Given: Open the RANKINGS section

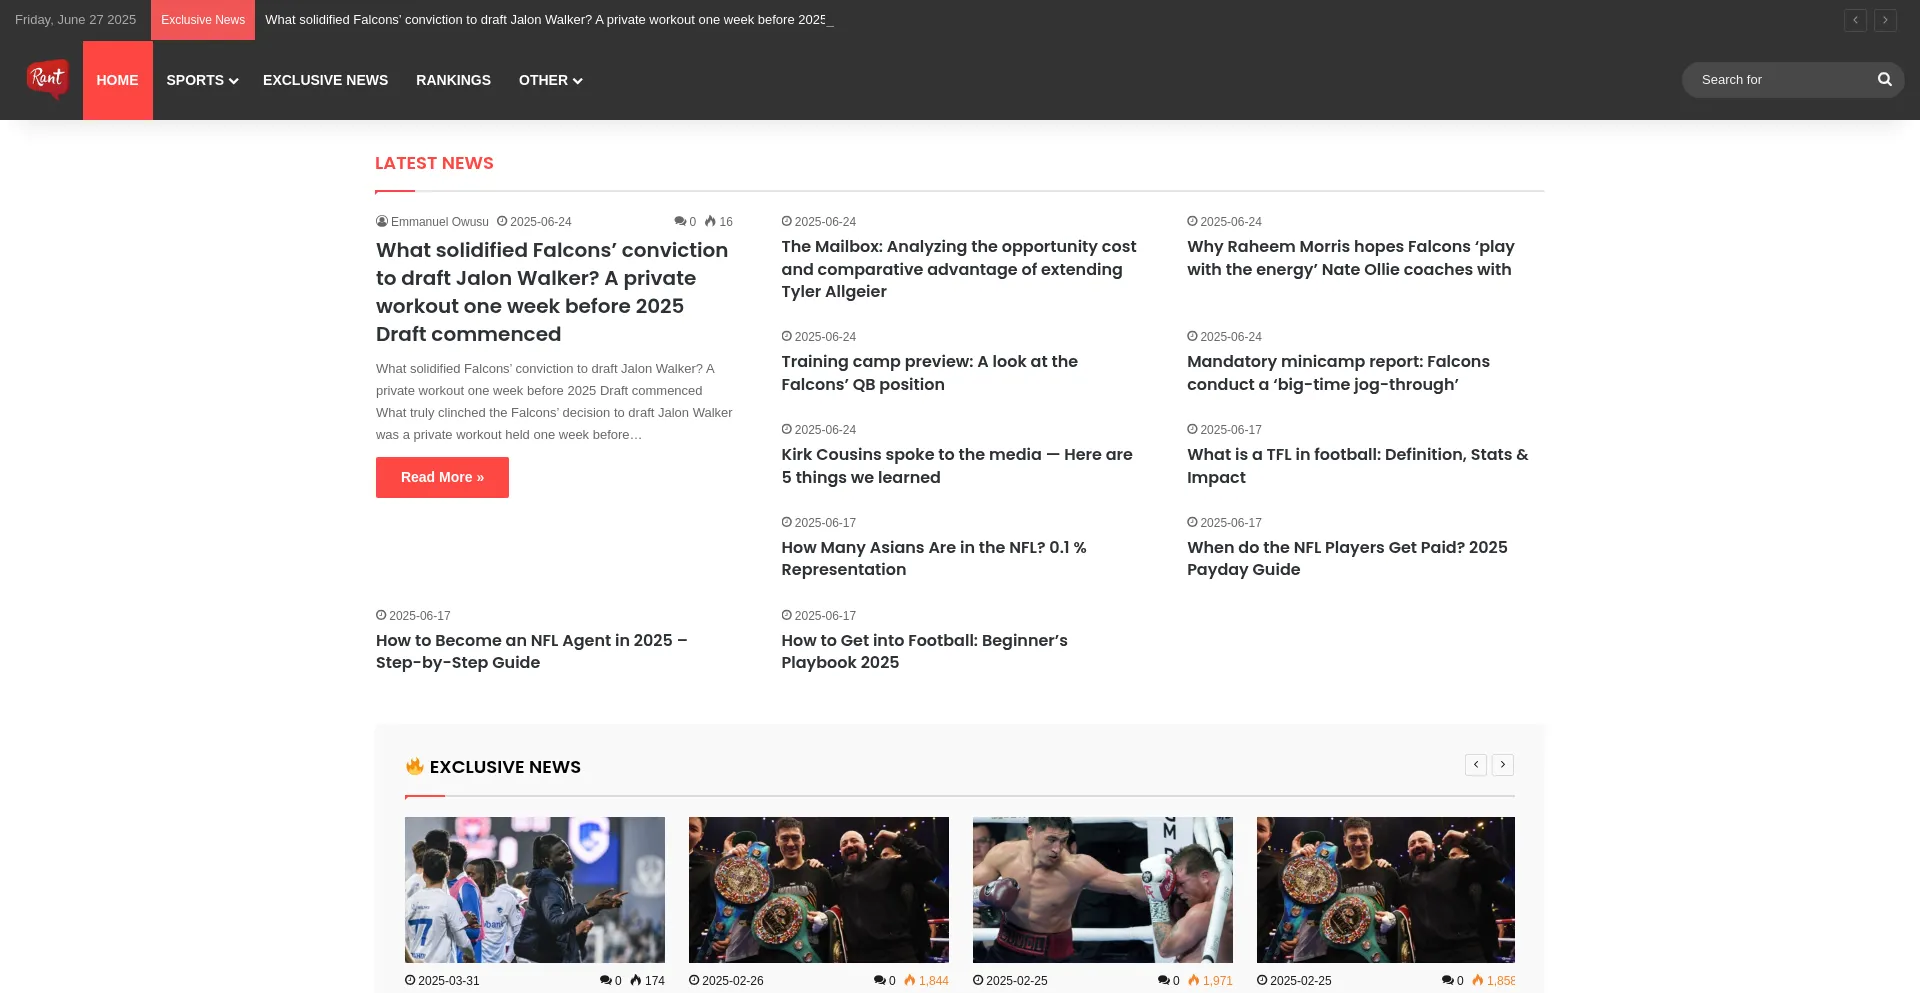Looking at the screenshot, I should point(453,80).
